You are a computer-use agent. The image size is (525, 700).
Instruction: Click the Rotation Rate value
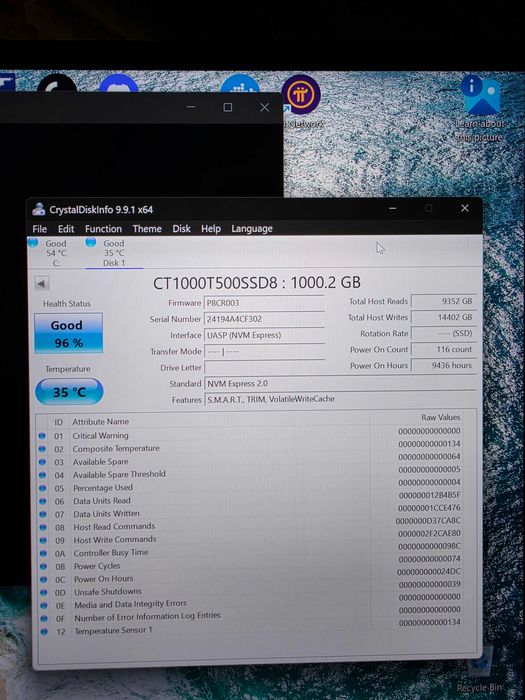pyautogui.click(x=443, y=333)
